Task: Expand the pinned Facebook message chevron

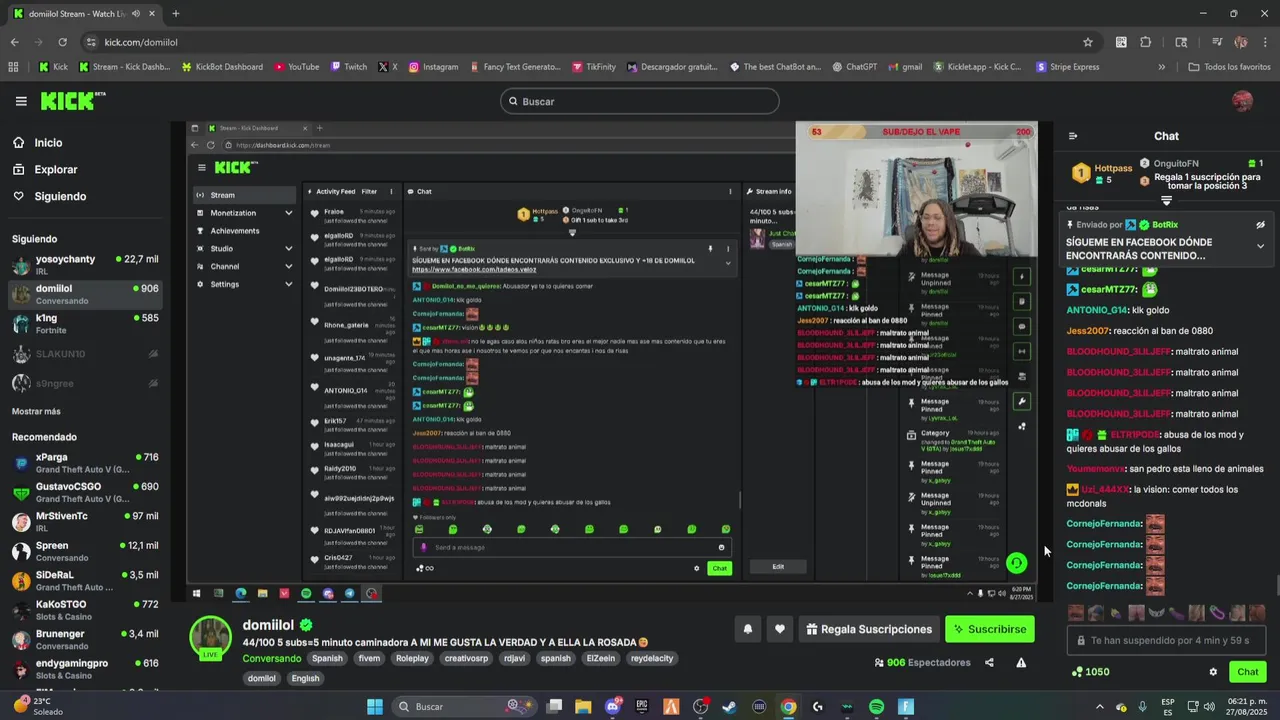Action: click(1260, 246)
